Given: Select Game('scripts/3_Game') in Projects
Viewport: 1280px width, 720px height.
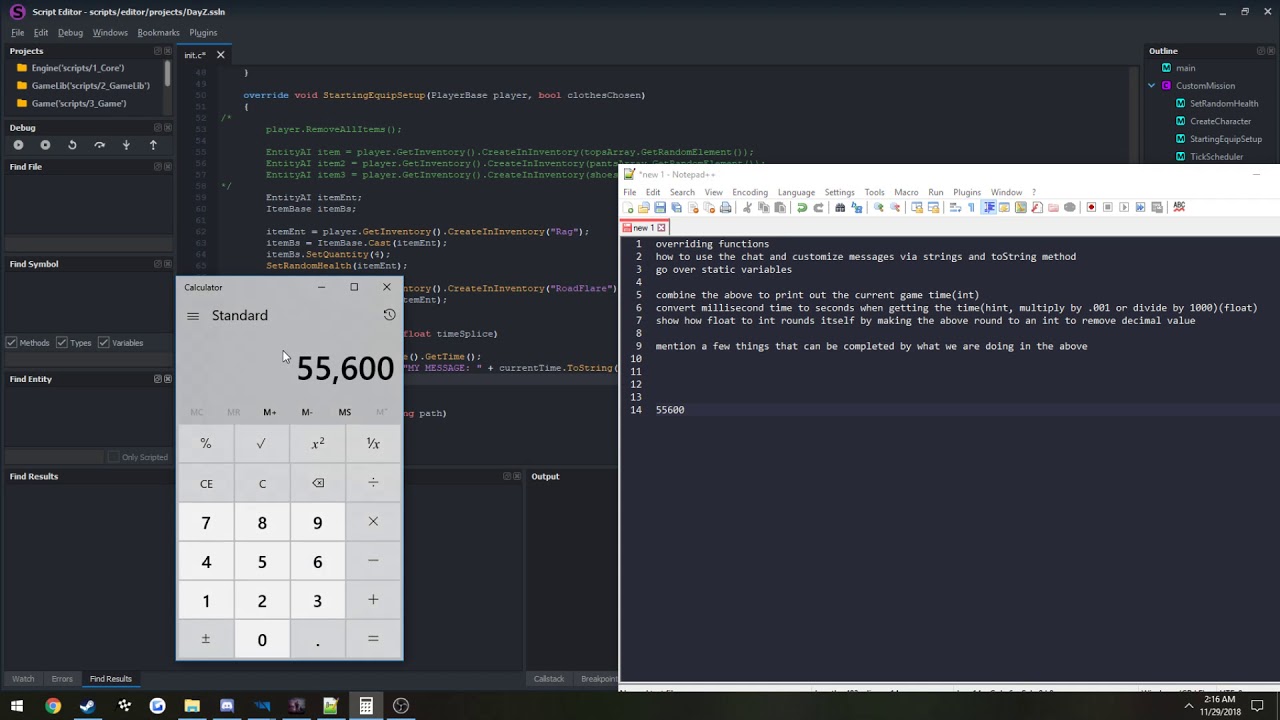Looking at the screenshot, I should (x=78, y=104).
